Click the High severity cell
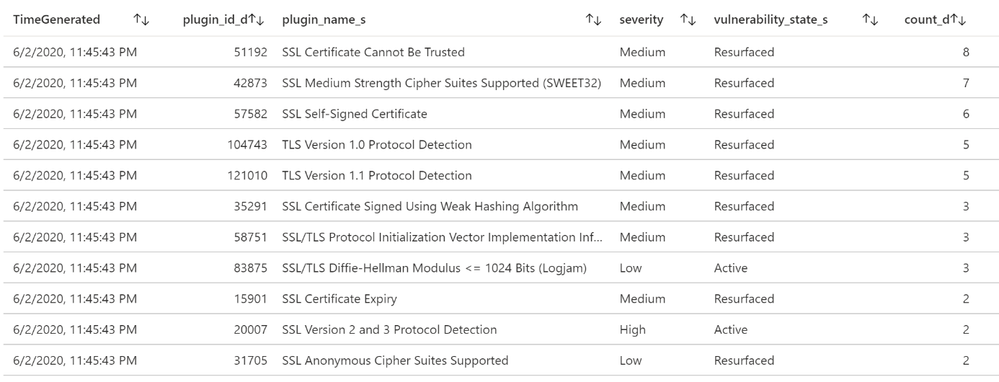 [632, 330]
